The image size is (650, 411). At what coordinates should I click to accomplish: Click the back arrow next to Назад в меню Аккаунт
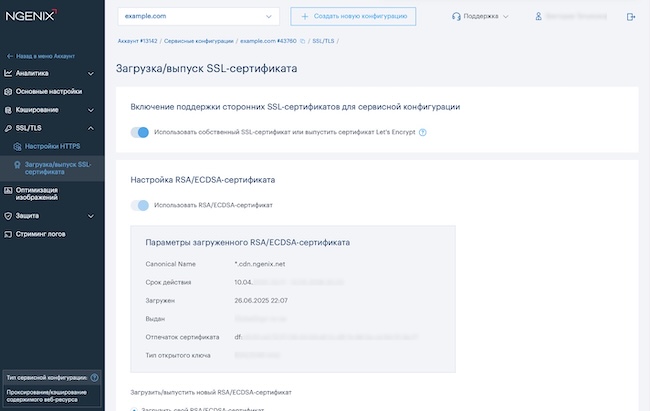[x=10, y=56]
